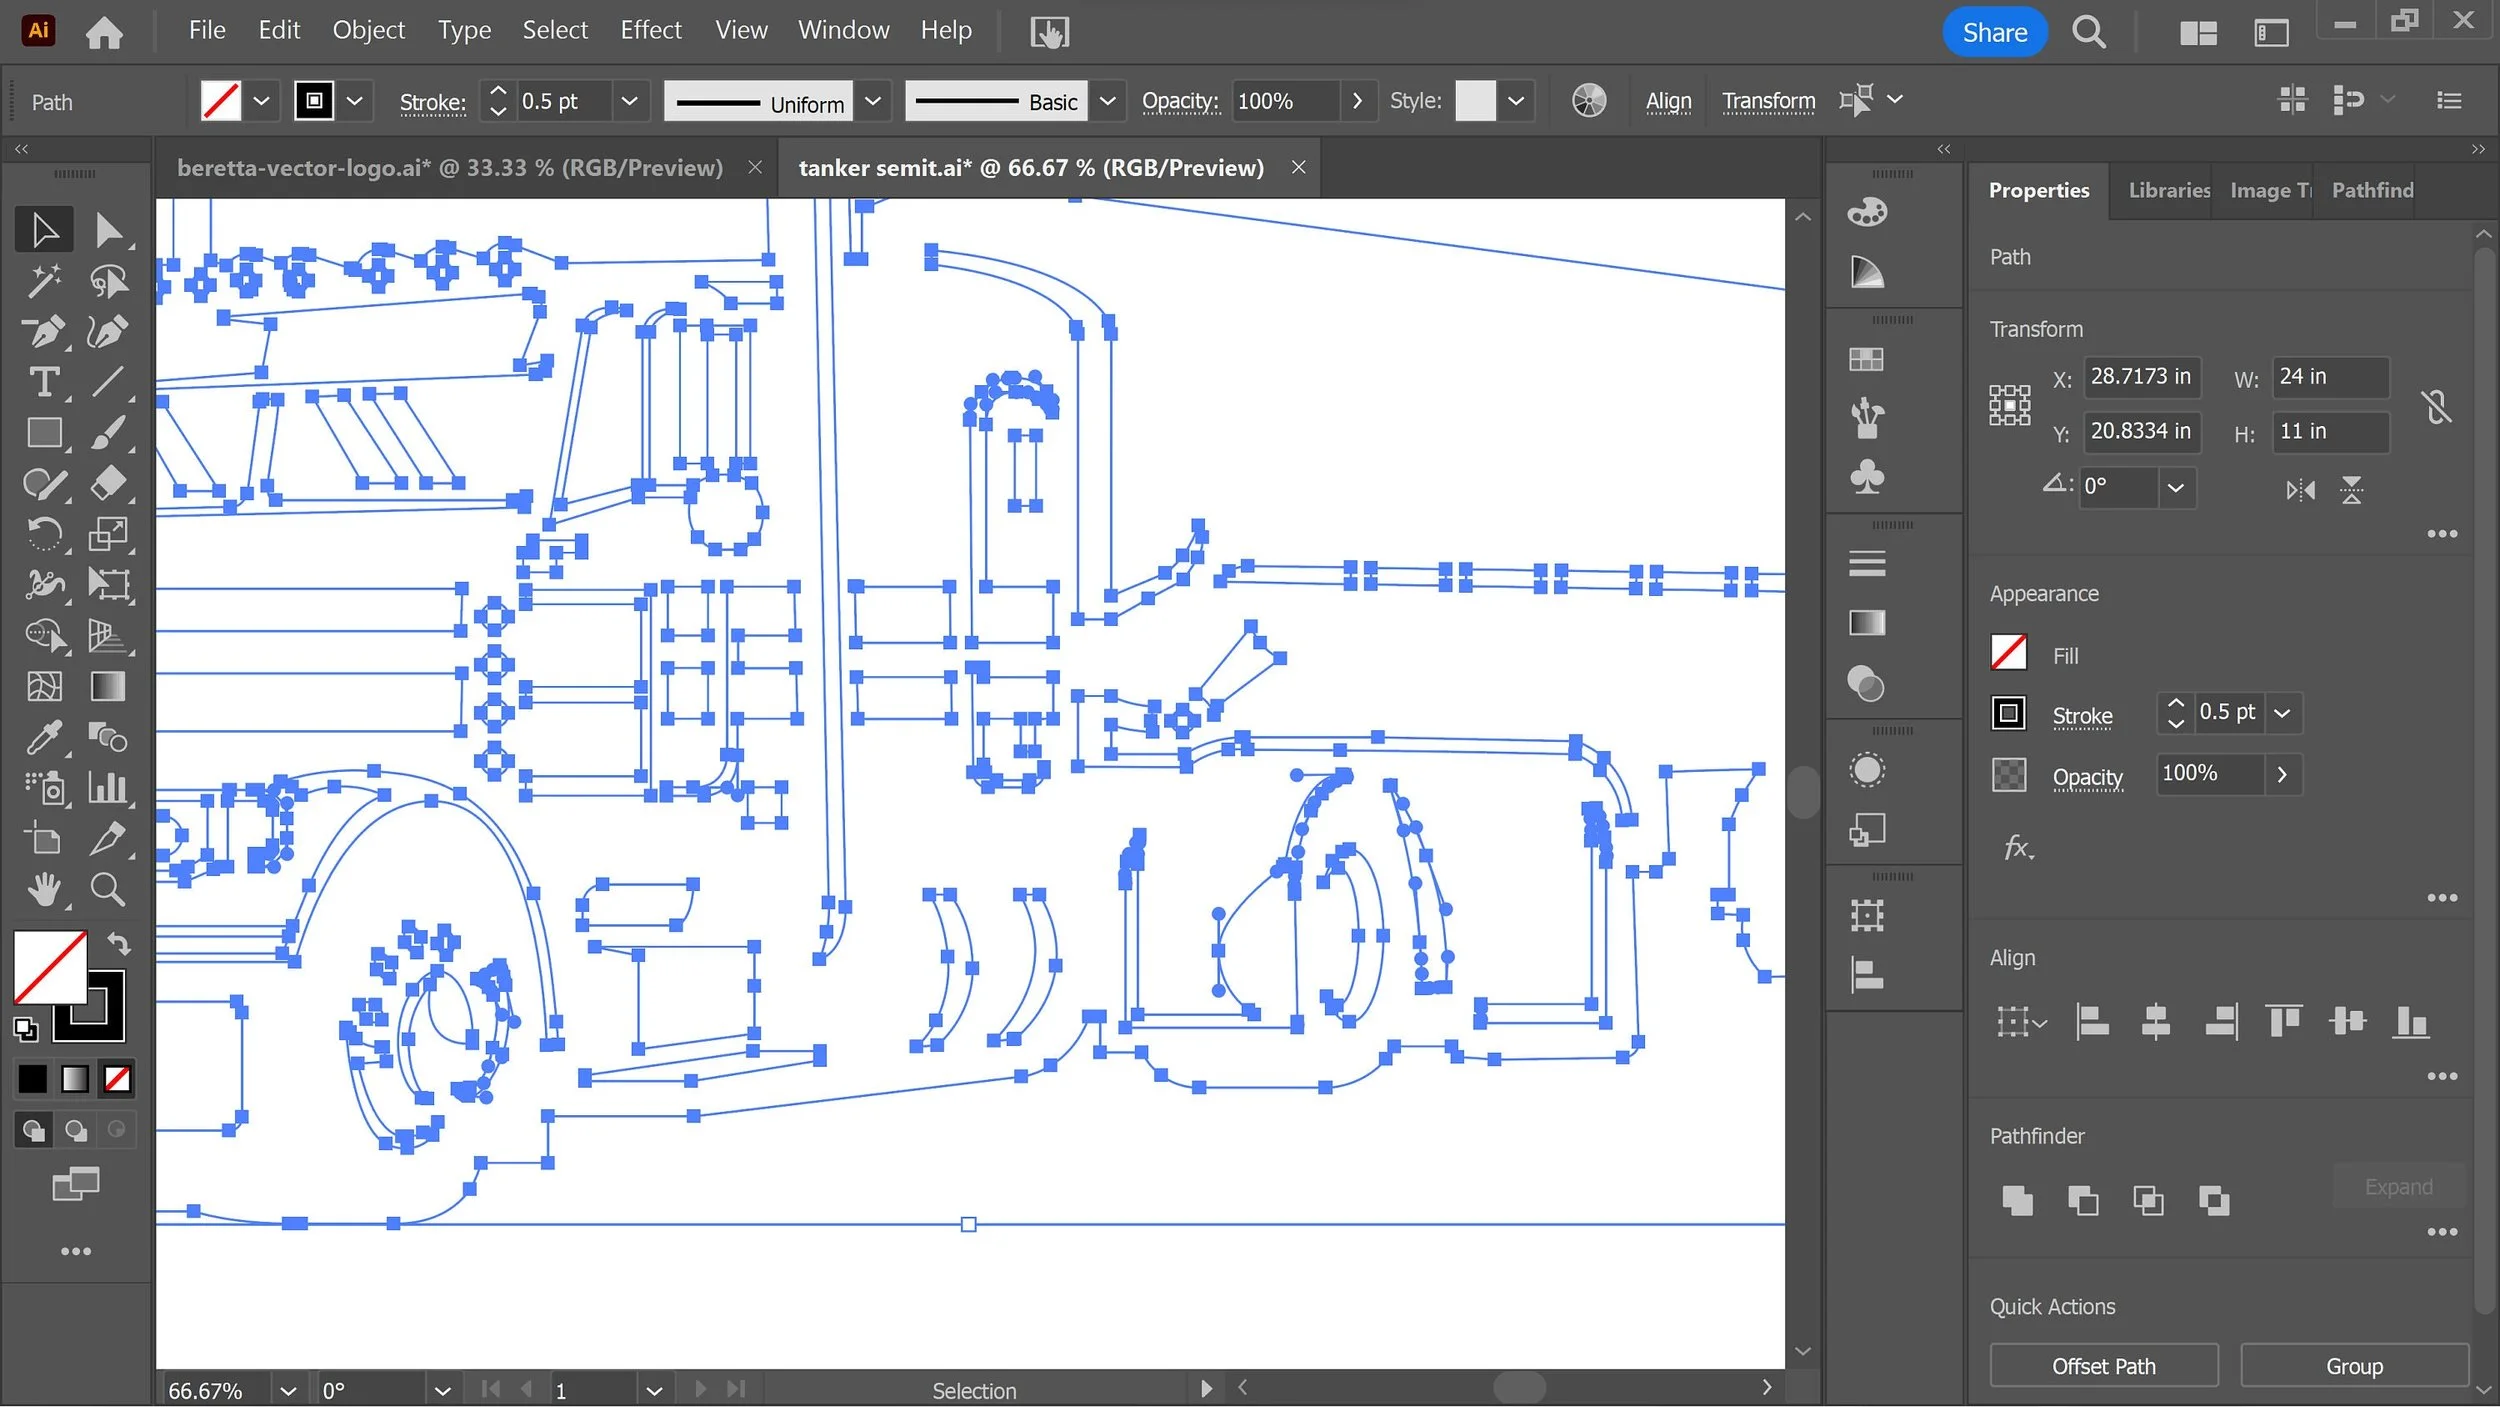Screen dimensions: 2500x1407
Task: Open the Transform link in control bar
Action: (x=1768, y=101)
